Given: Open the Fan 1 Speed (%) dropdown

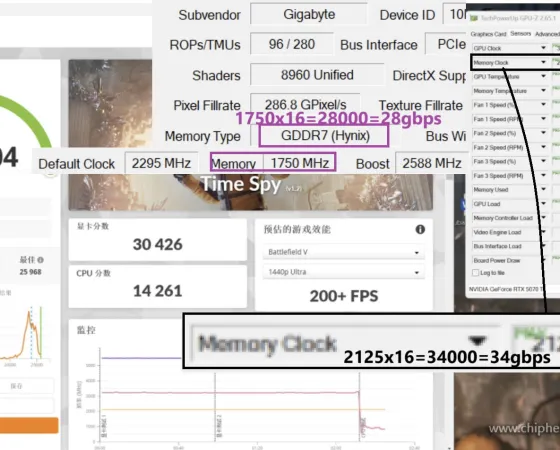Looking at the screenshot, I should (543, 104).
